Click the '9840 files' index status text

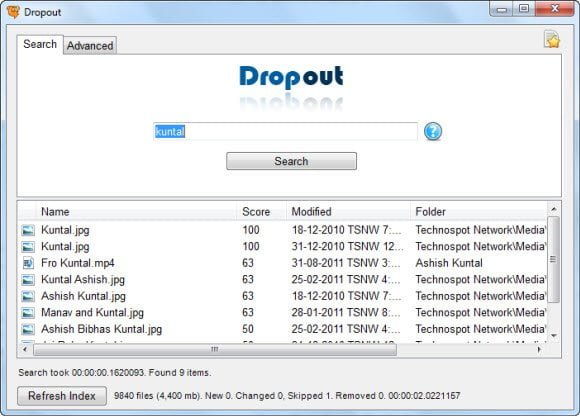point(287,396)
